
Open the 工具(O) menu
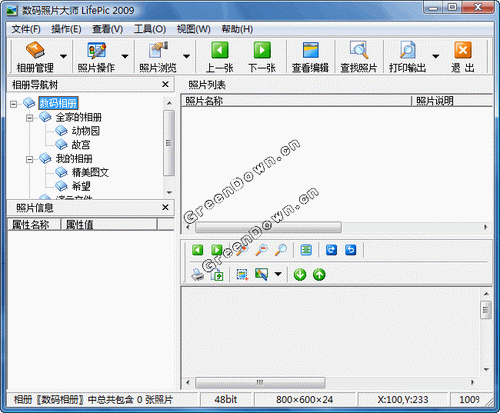click(x=150, y=29)
